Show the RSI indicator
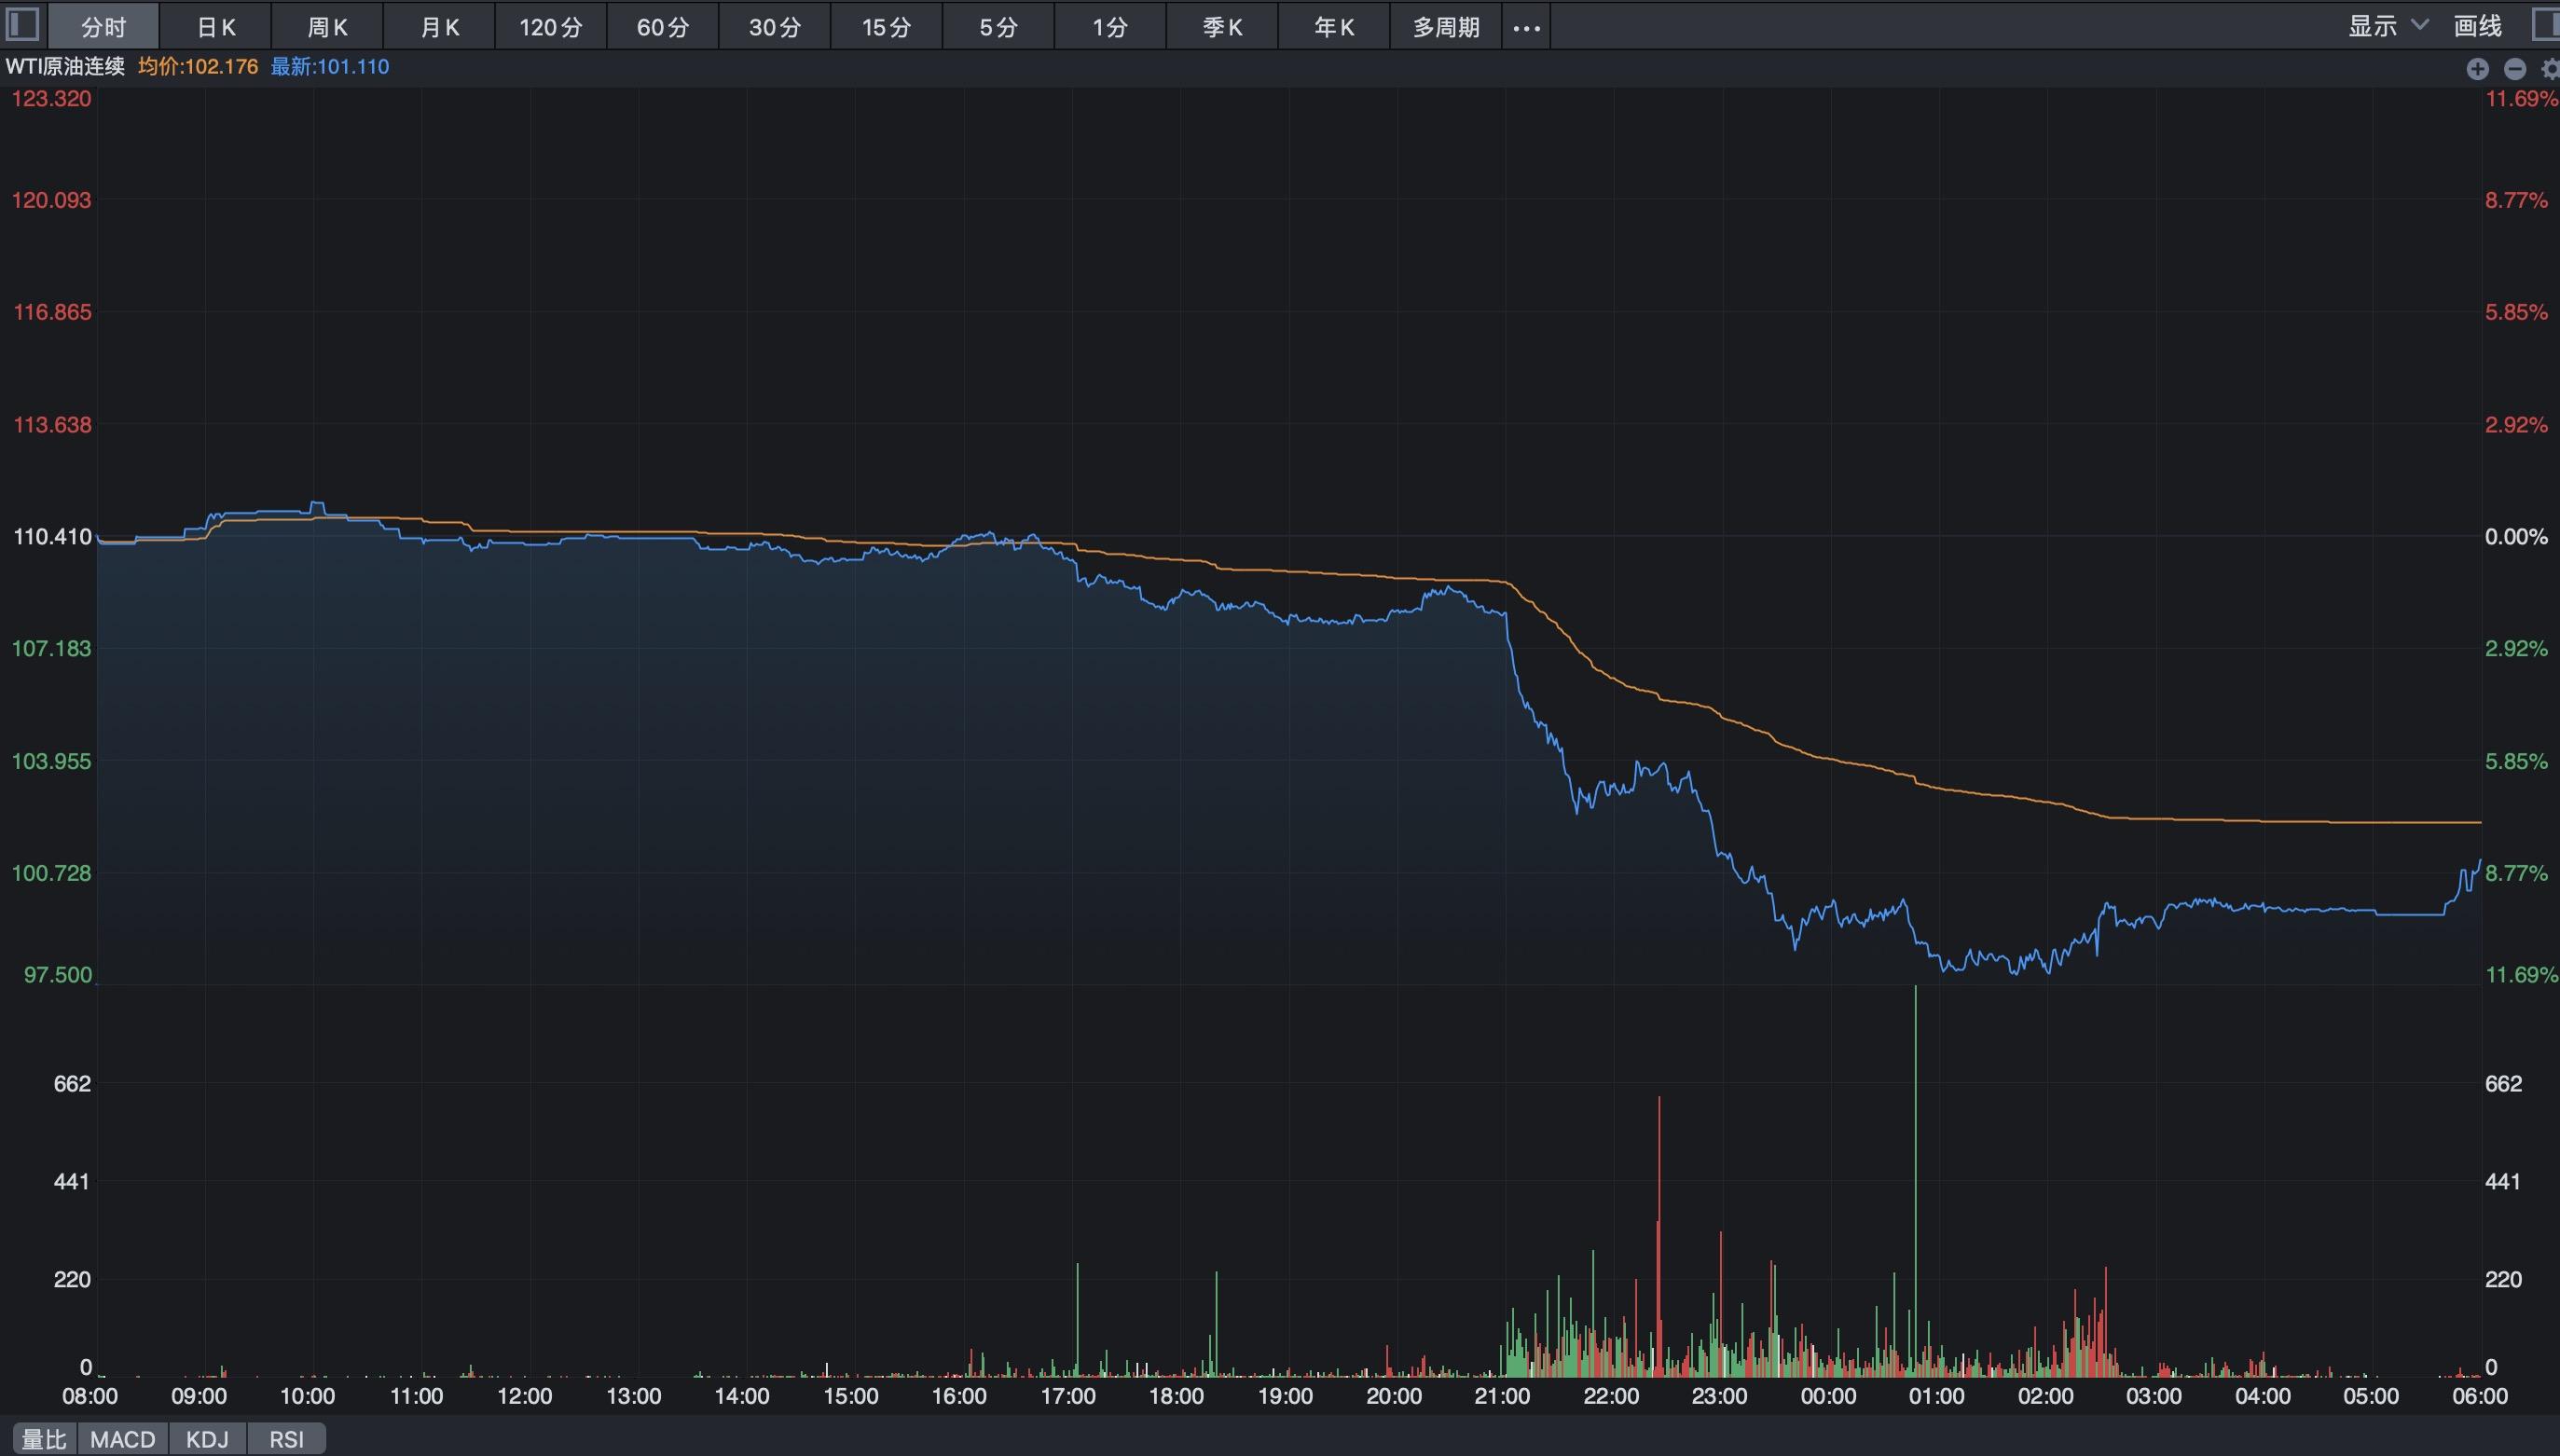Viewport: 2560px width, 1456px height. (286, 1439)
